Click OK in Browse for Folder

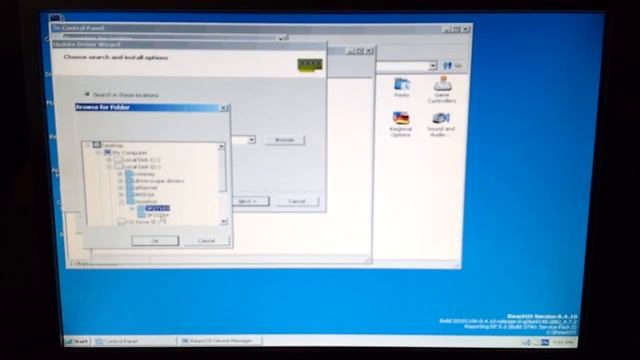[x=155, y=241]
